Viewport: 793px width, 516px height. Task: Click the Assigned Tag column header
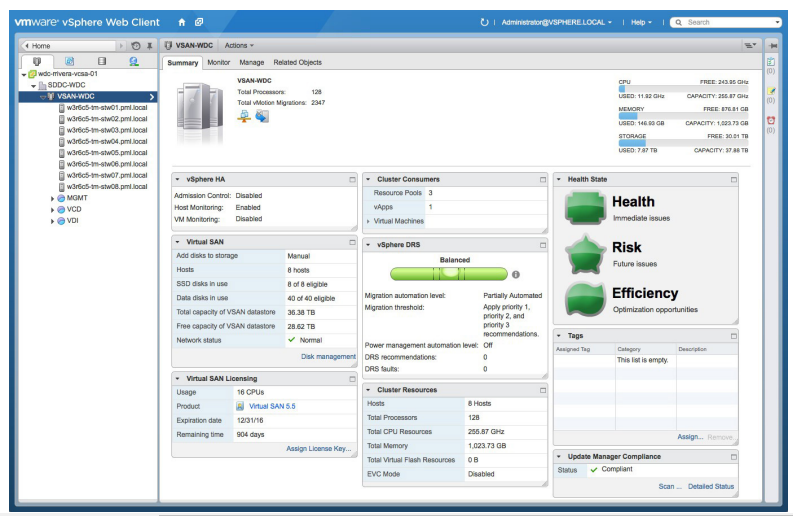click(x=584, y=349)
